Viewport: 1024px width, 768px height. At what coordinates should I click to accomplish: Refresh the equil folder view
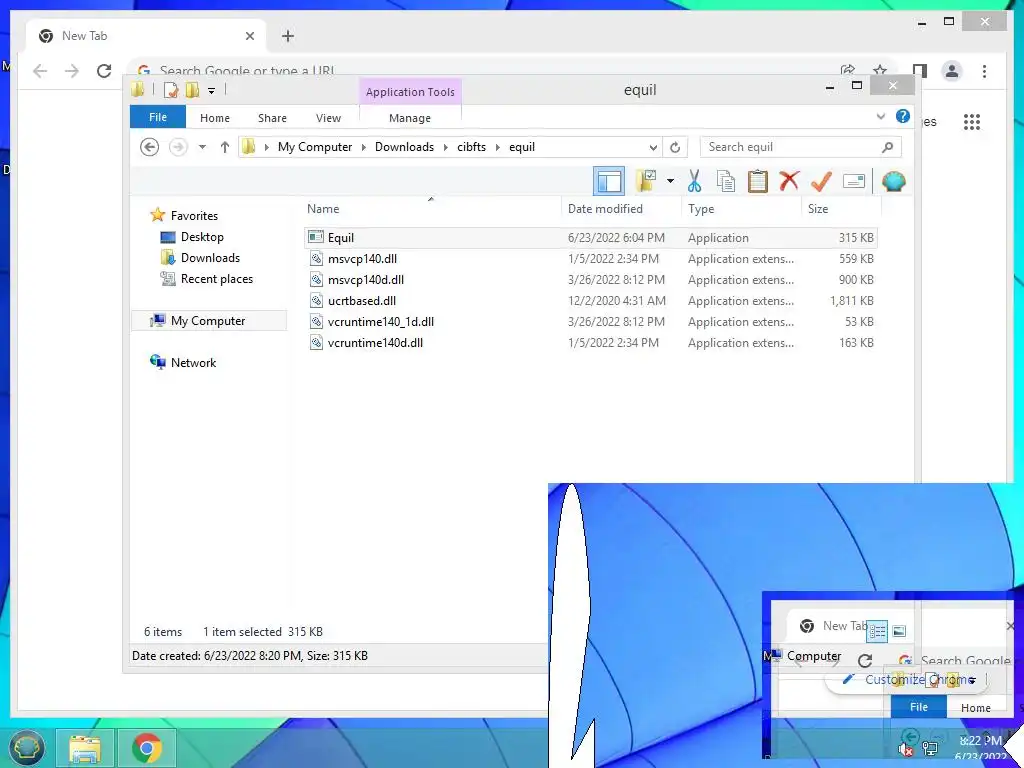click(675, 147)
